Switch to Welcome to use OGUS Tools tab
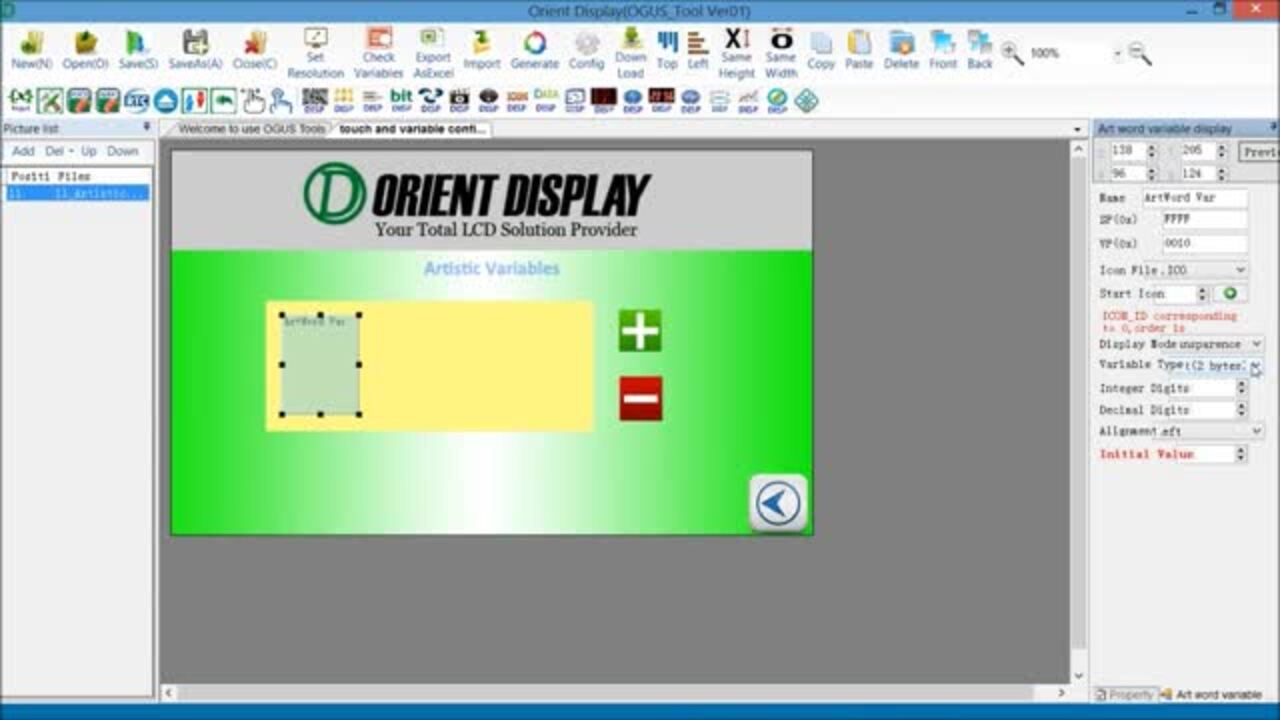 (251, 129)
